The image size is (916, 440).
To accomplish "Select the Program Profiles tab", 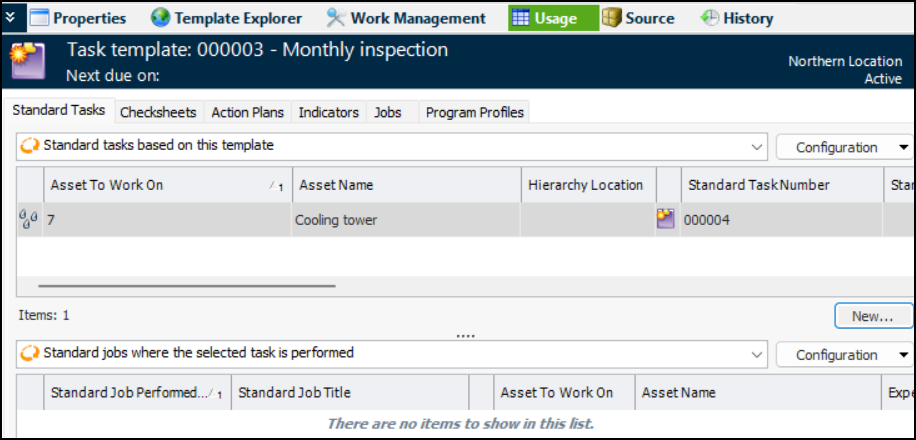I will point(474,113).
